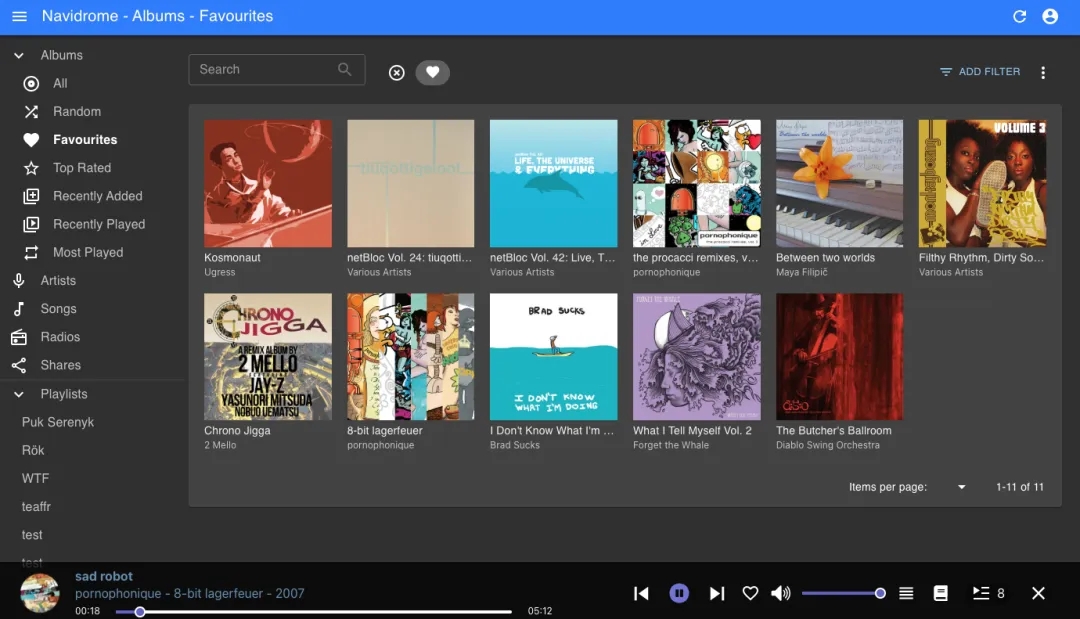Viewport: 1080px width, 619px height.
Task: Open the What I Tell Myself Vol. 2 cover
Action: pos(697,357)
